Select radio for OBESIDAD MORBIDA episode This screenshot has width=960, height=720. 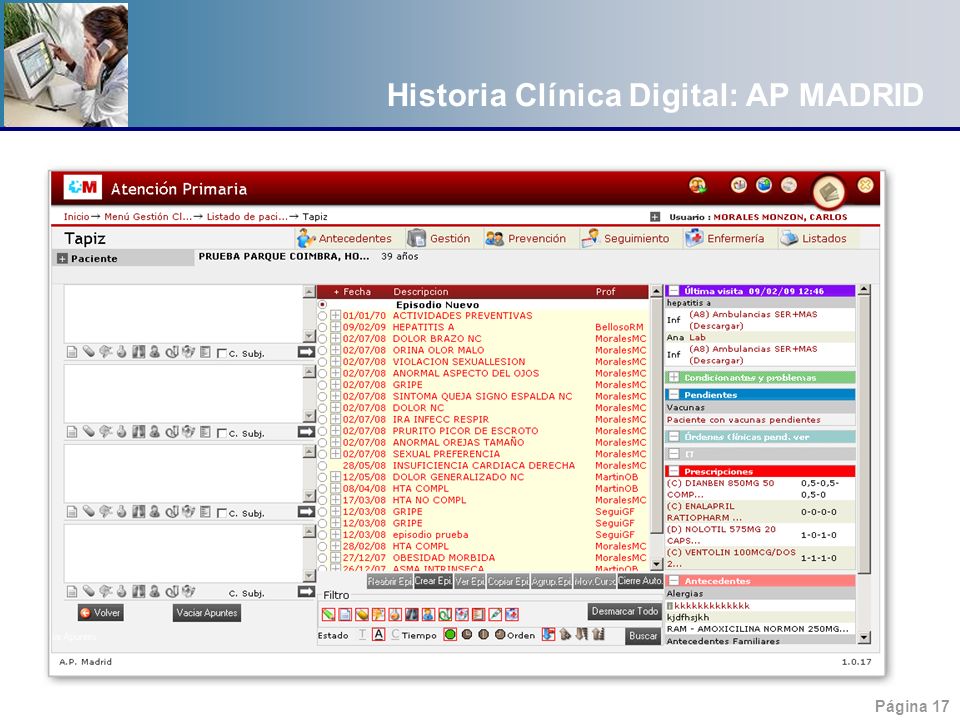point(323,558)
